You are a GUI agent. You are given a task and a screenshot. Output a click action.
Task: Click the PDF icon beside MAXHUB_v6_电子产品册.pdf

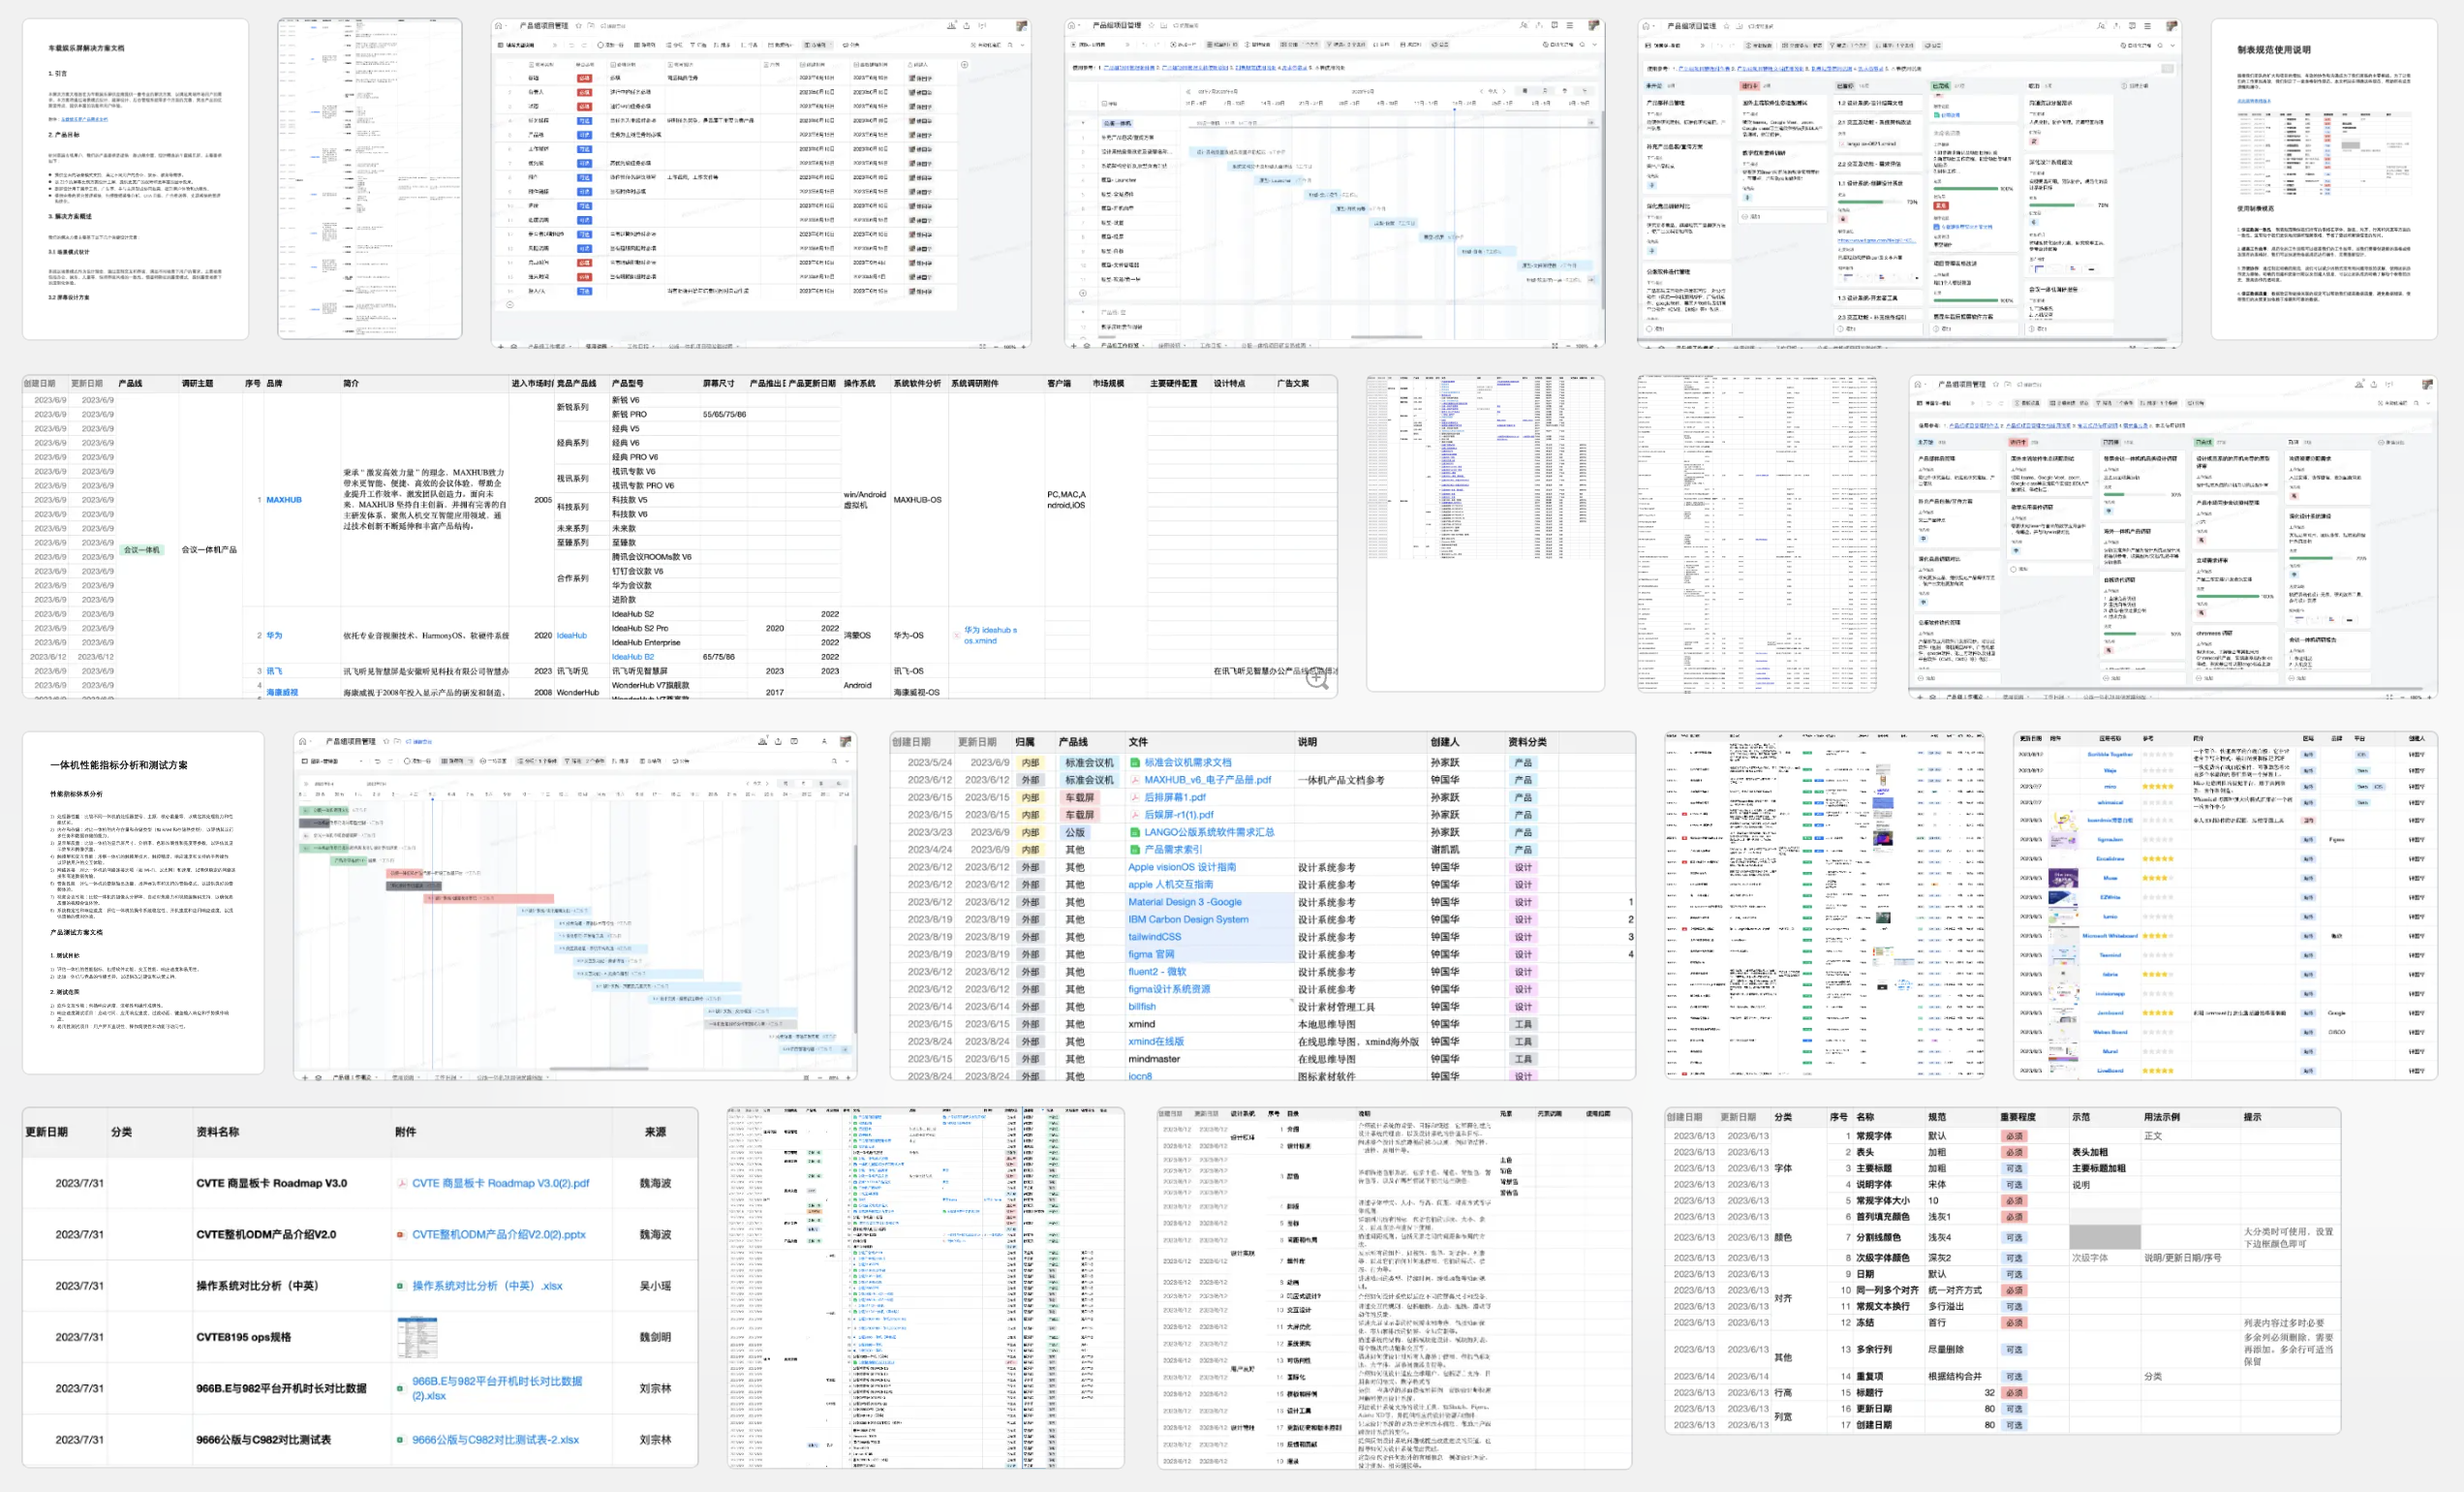point(1135,780)
